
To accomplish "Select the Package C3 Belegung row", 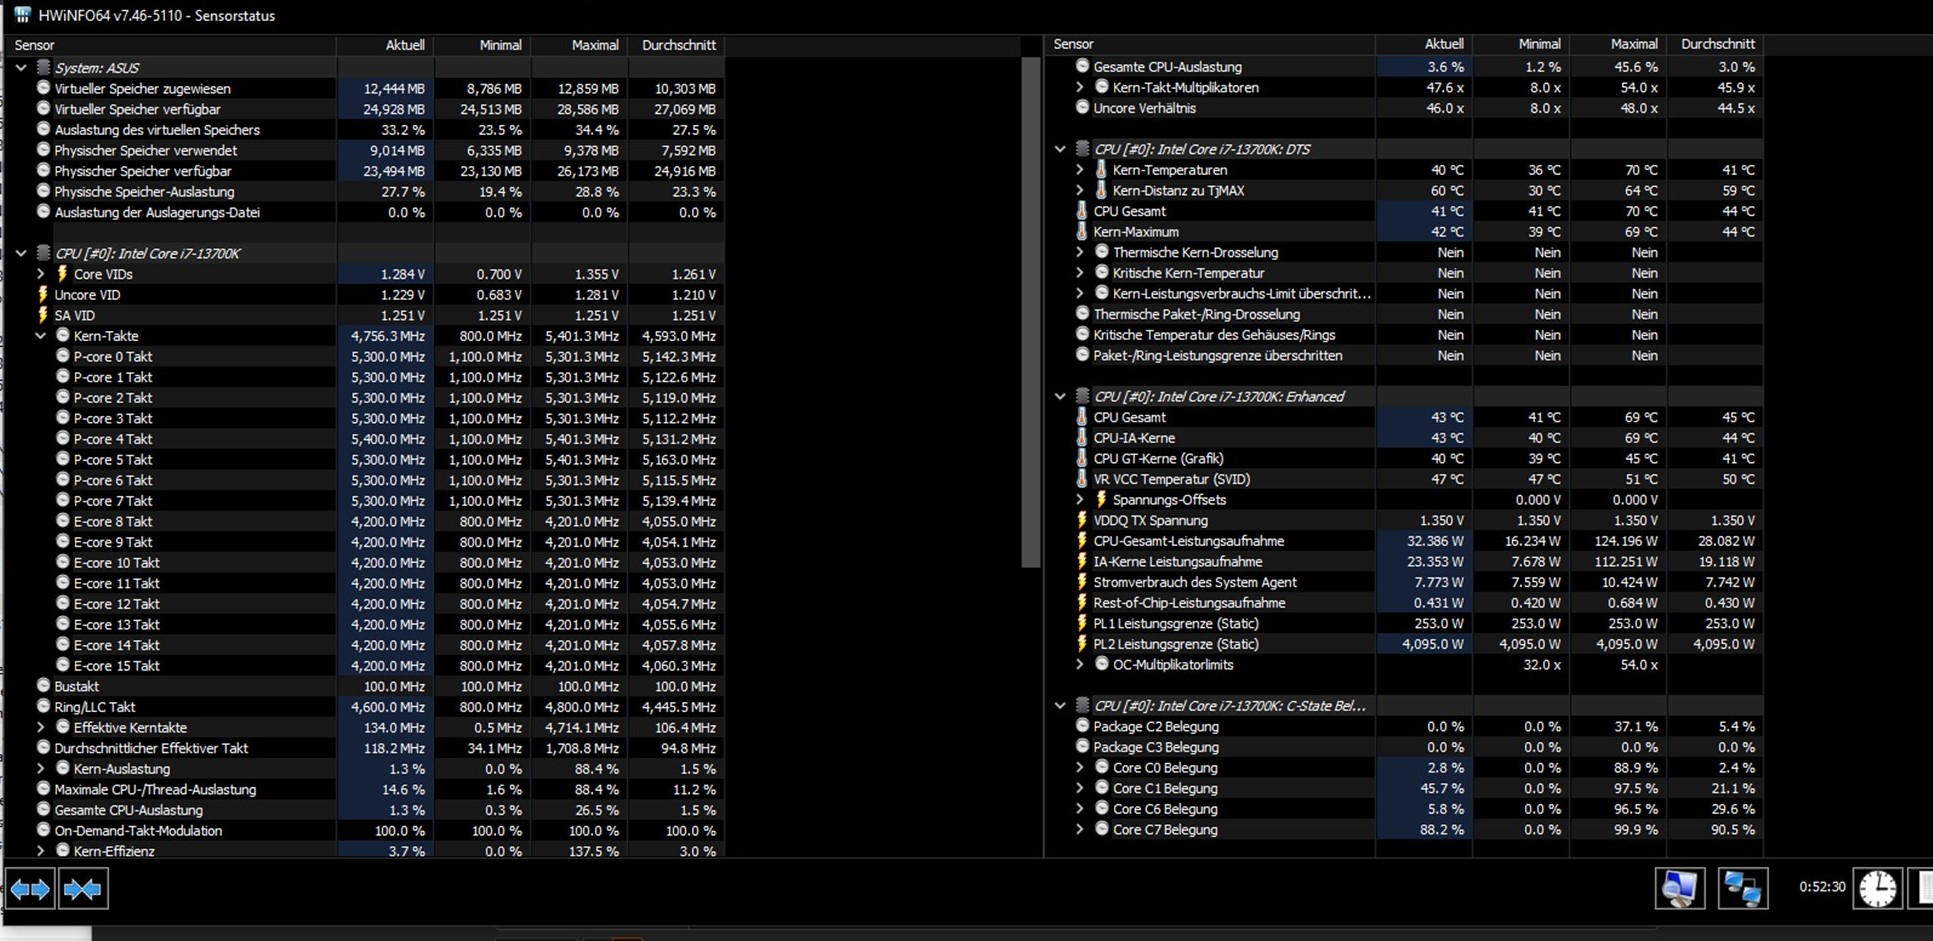I will pos(1404,747).
